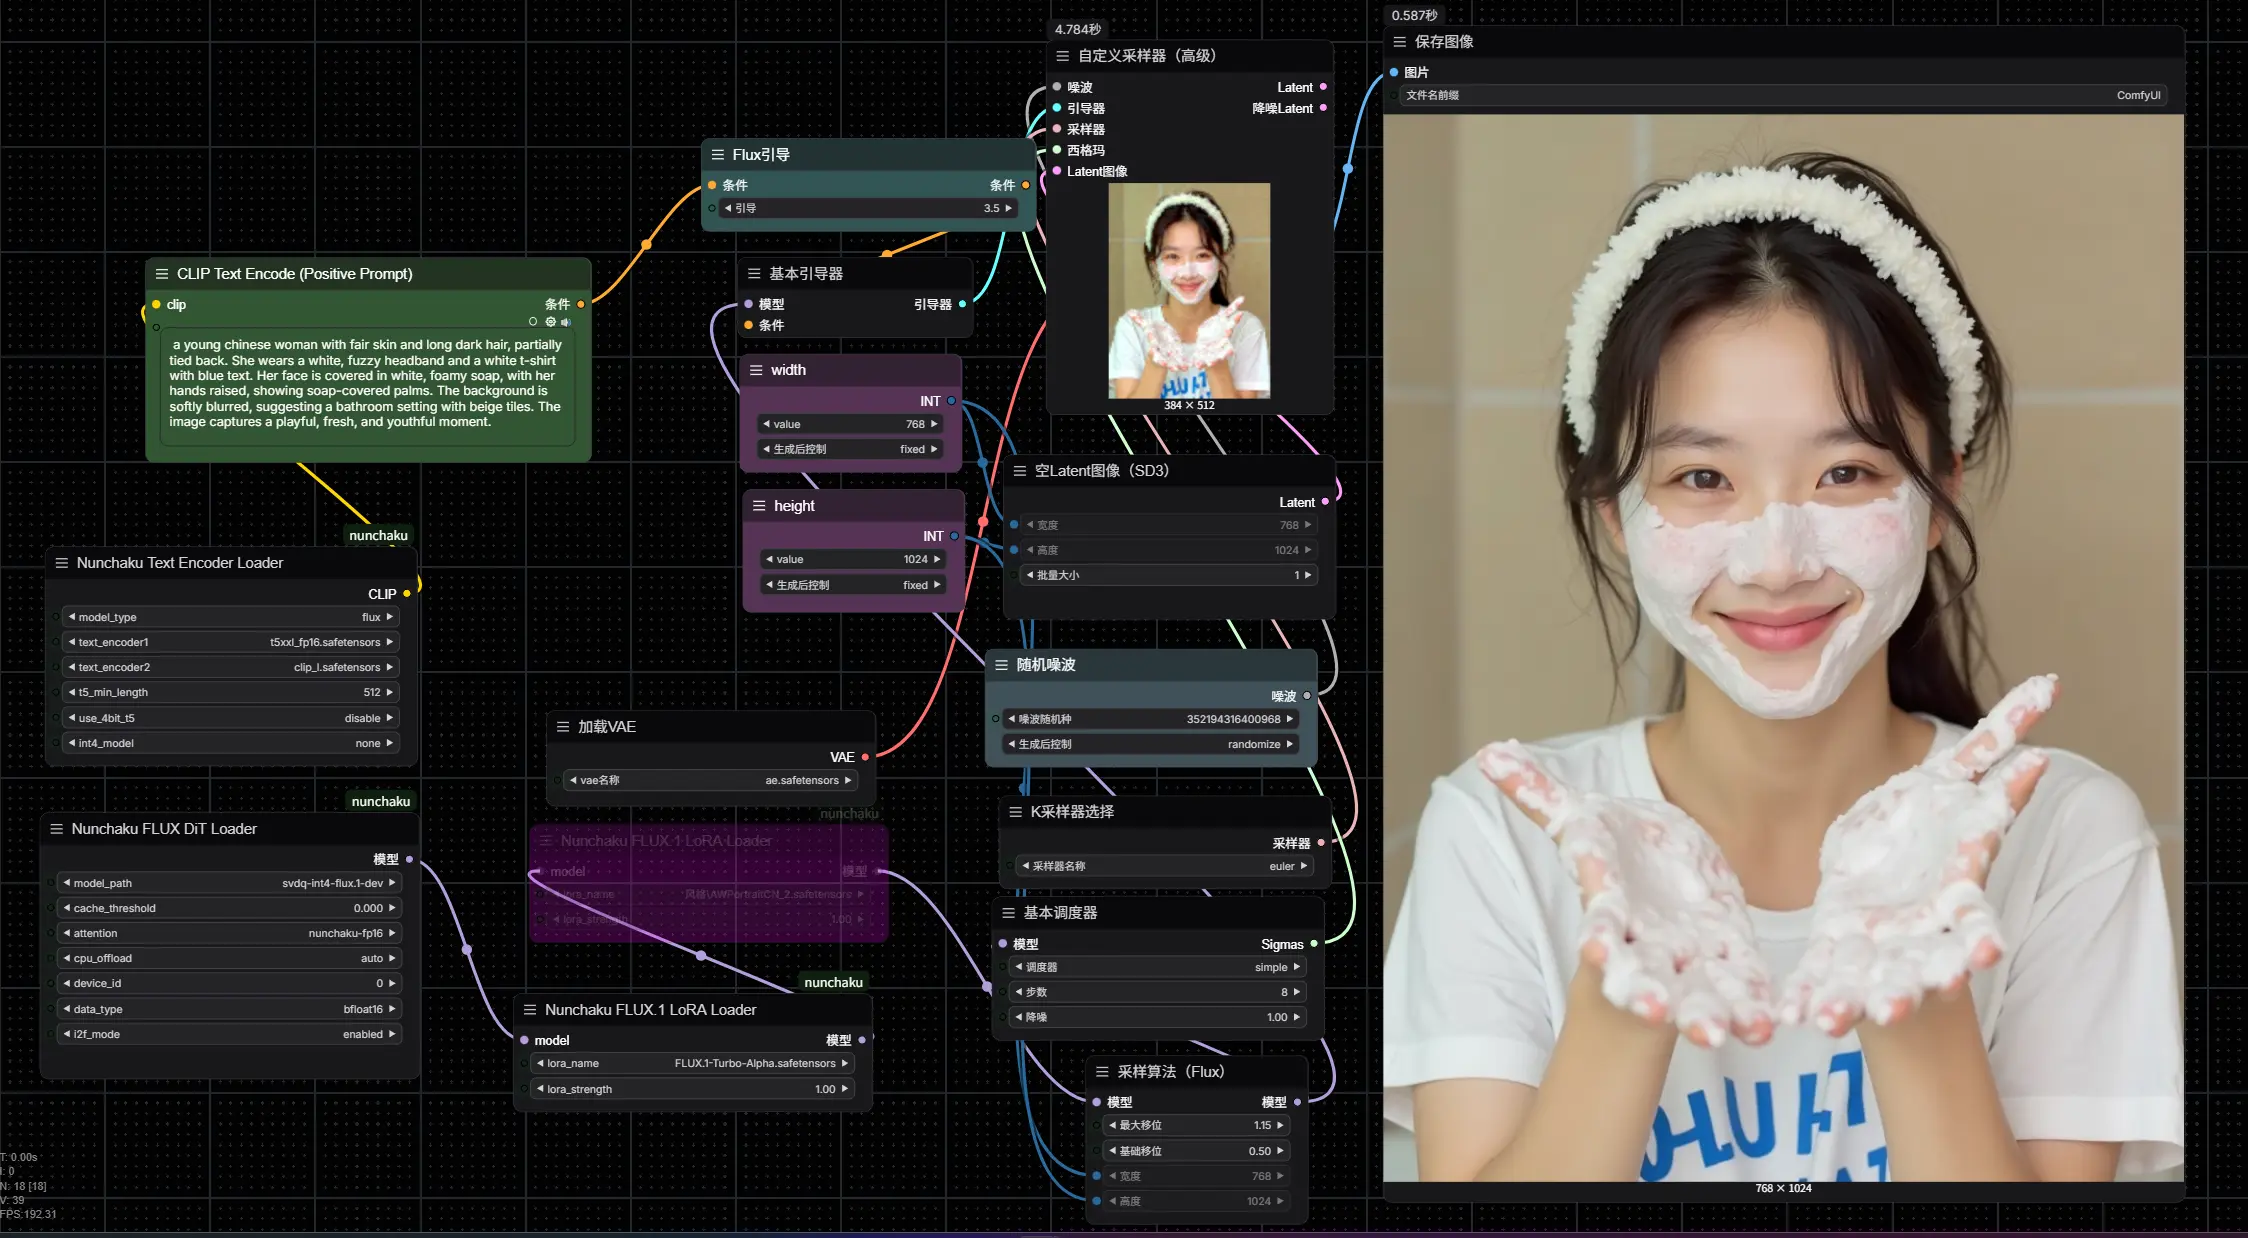Increase device_id 0 with right arrow
Screen dimensions: 2248x1238
click(x=391, y=983)
